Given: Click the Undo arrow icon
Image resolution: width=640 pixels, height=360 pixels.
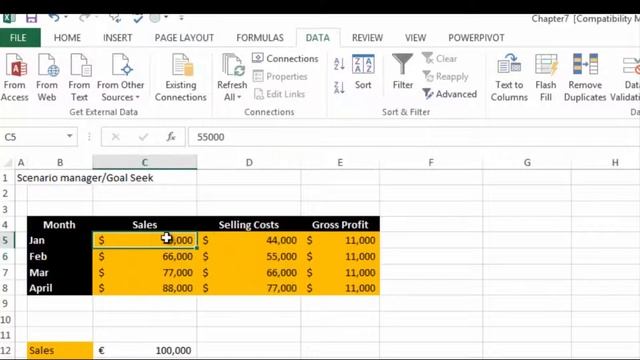Looking at the screenshot, I should point(54,18).
